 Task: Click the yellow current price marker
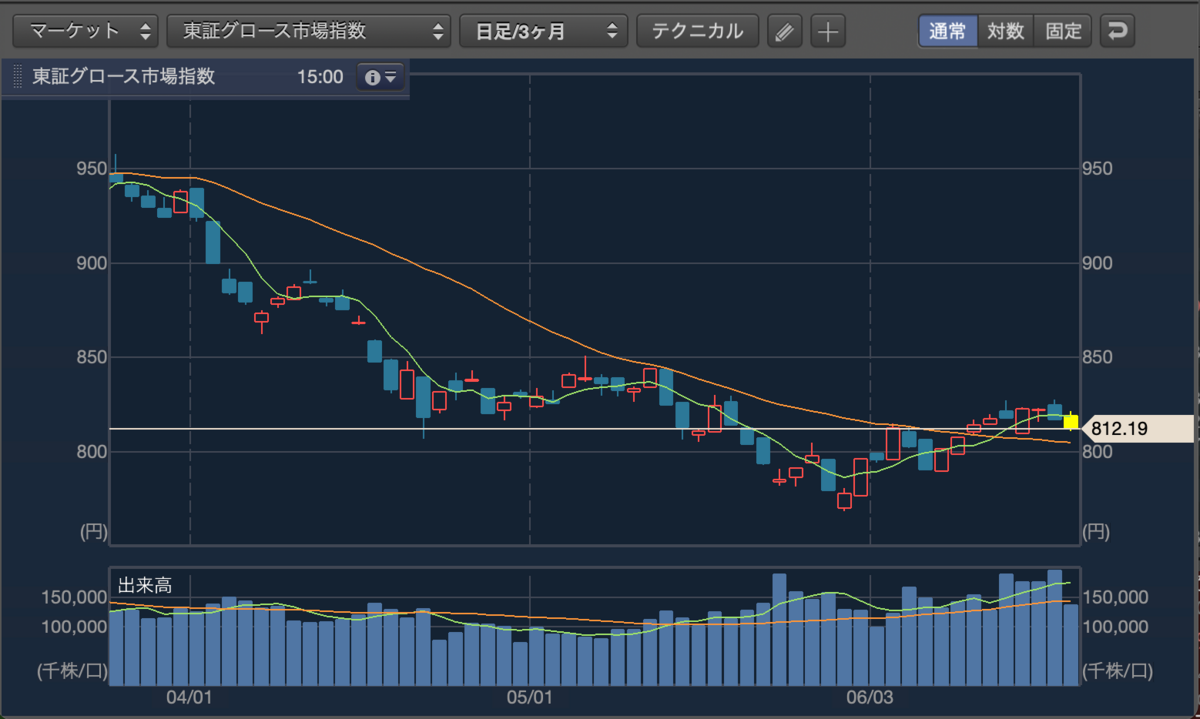(1071, 421)
